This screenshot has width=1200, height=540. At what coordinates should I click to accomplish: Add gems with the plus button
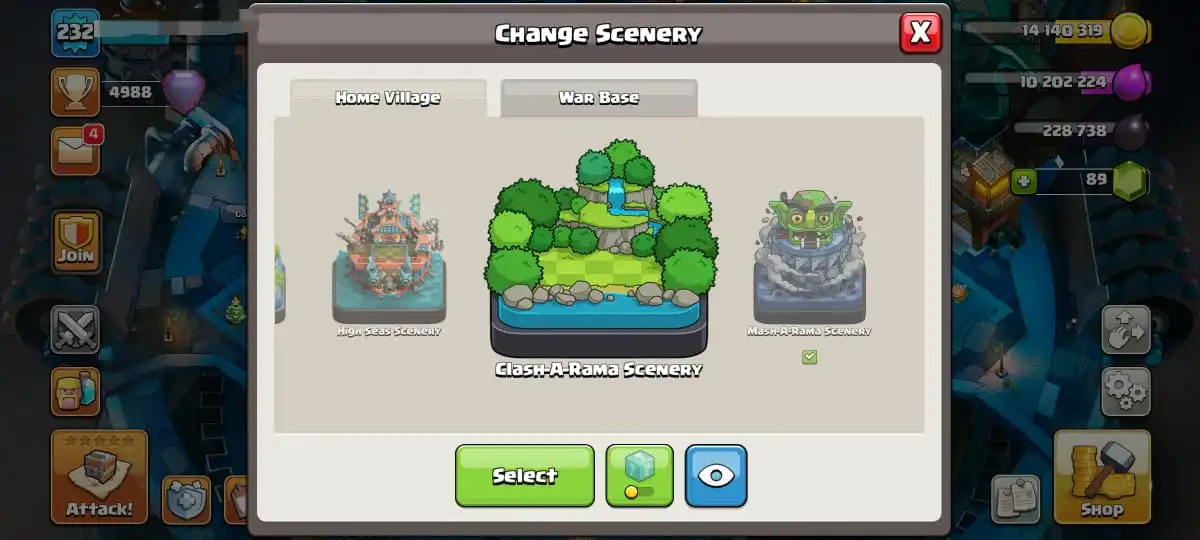tap(1022, 181)
